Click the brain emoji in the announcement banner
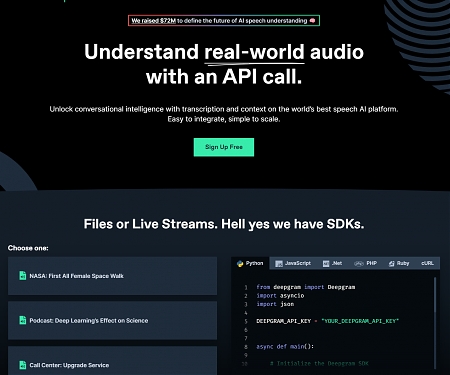Screen dimensions: 450x375 point(312,21)
